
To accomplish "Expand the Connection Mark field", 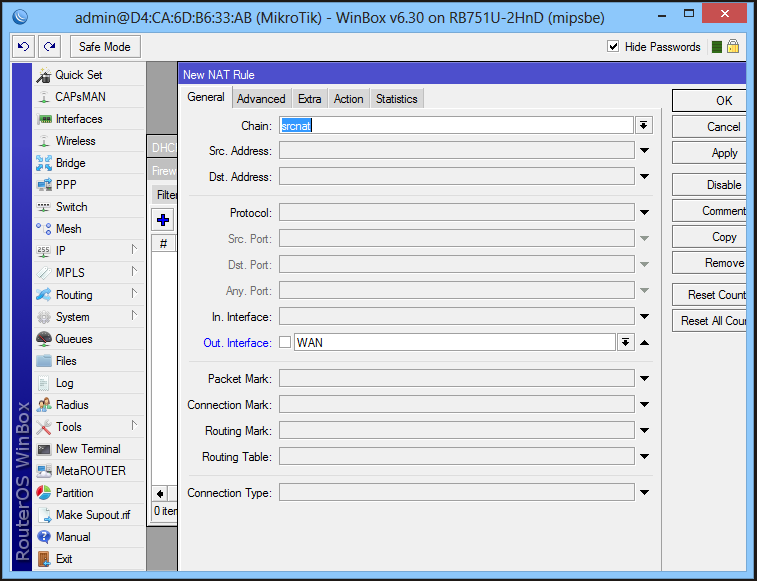I will tap(645, 405).
